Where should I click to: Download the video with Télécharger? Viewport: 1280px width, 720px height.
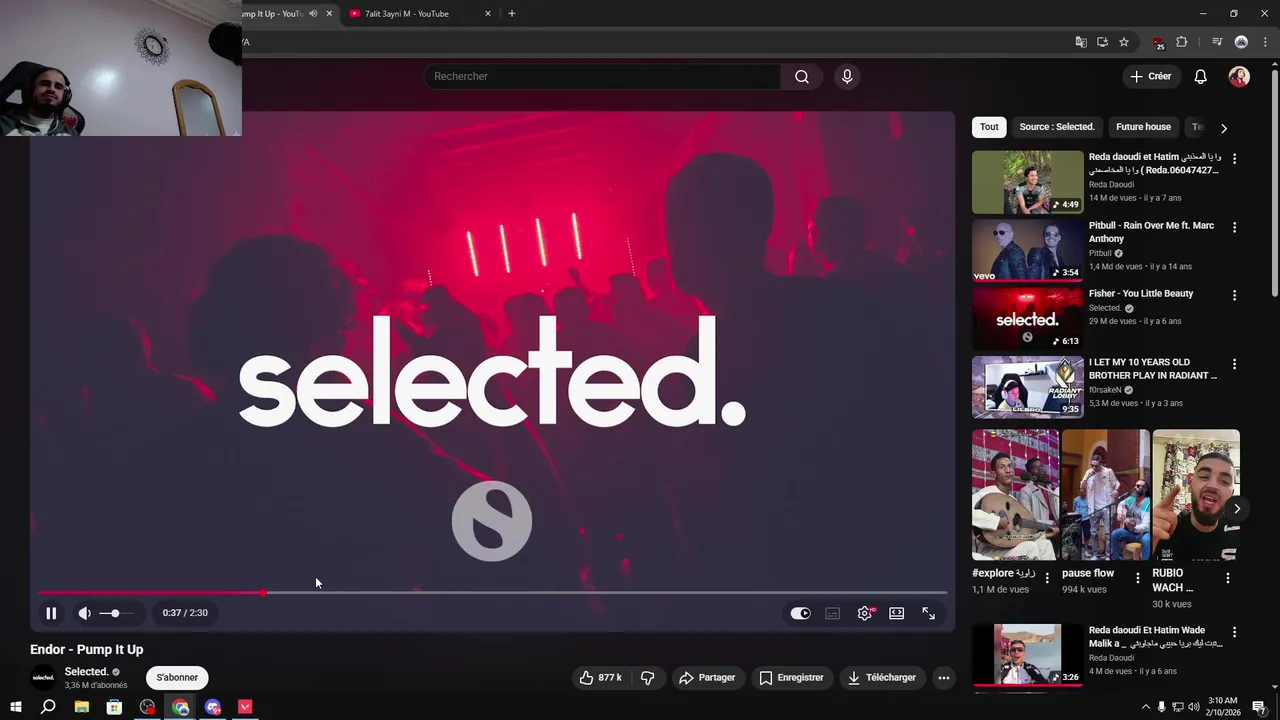[881, 678]
